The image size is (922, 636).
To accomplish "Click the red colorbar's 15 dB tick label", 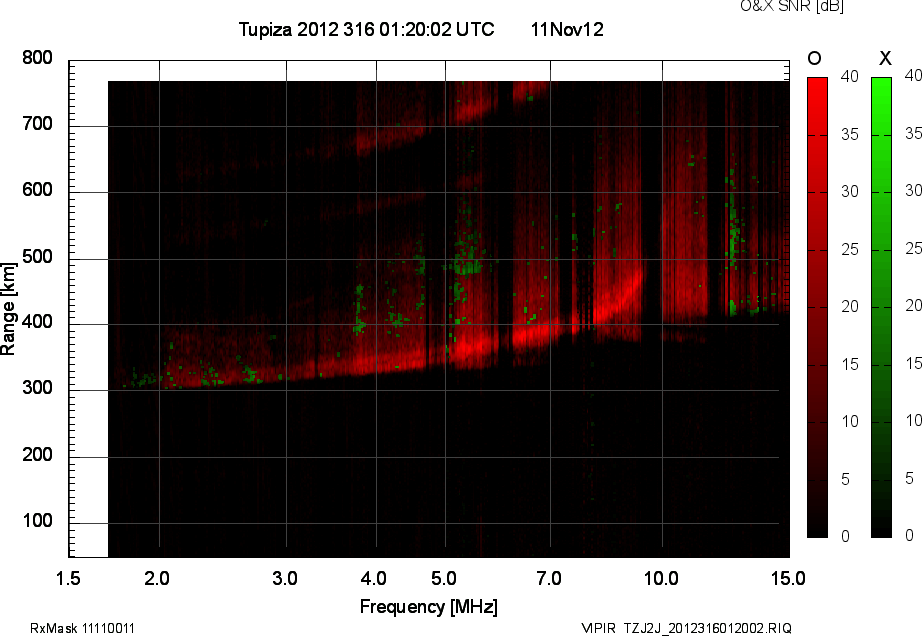I will tap(850, 365).
